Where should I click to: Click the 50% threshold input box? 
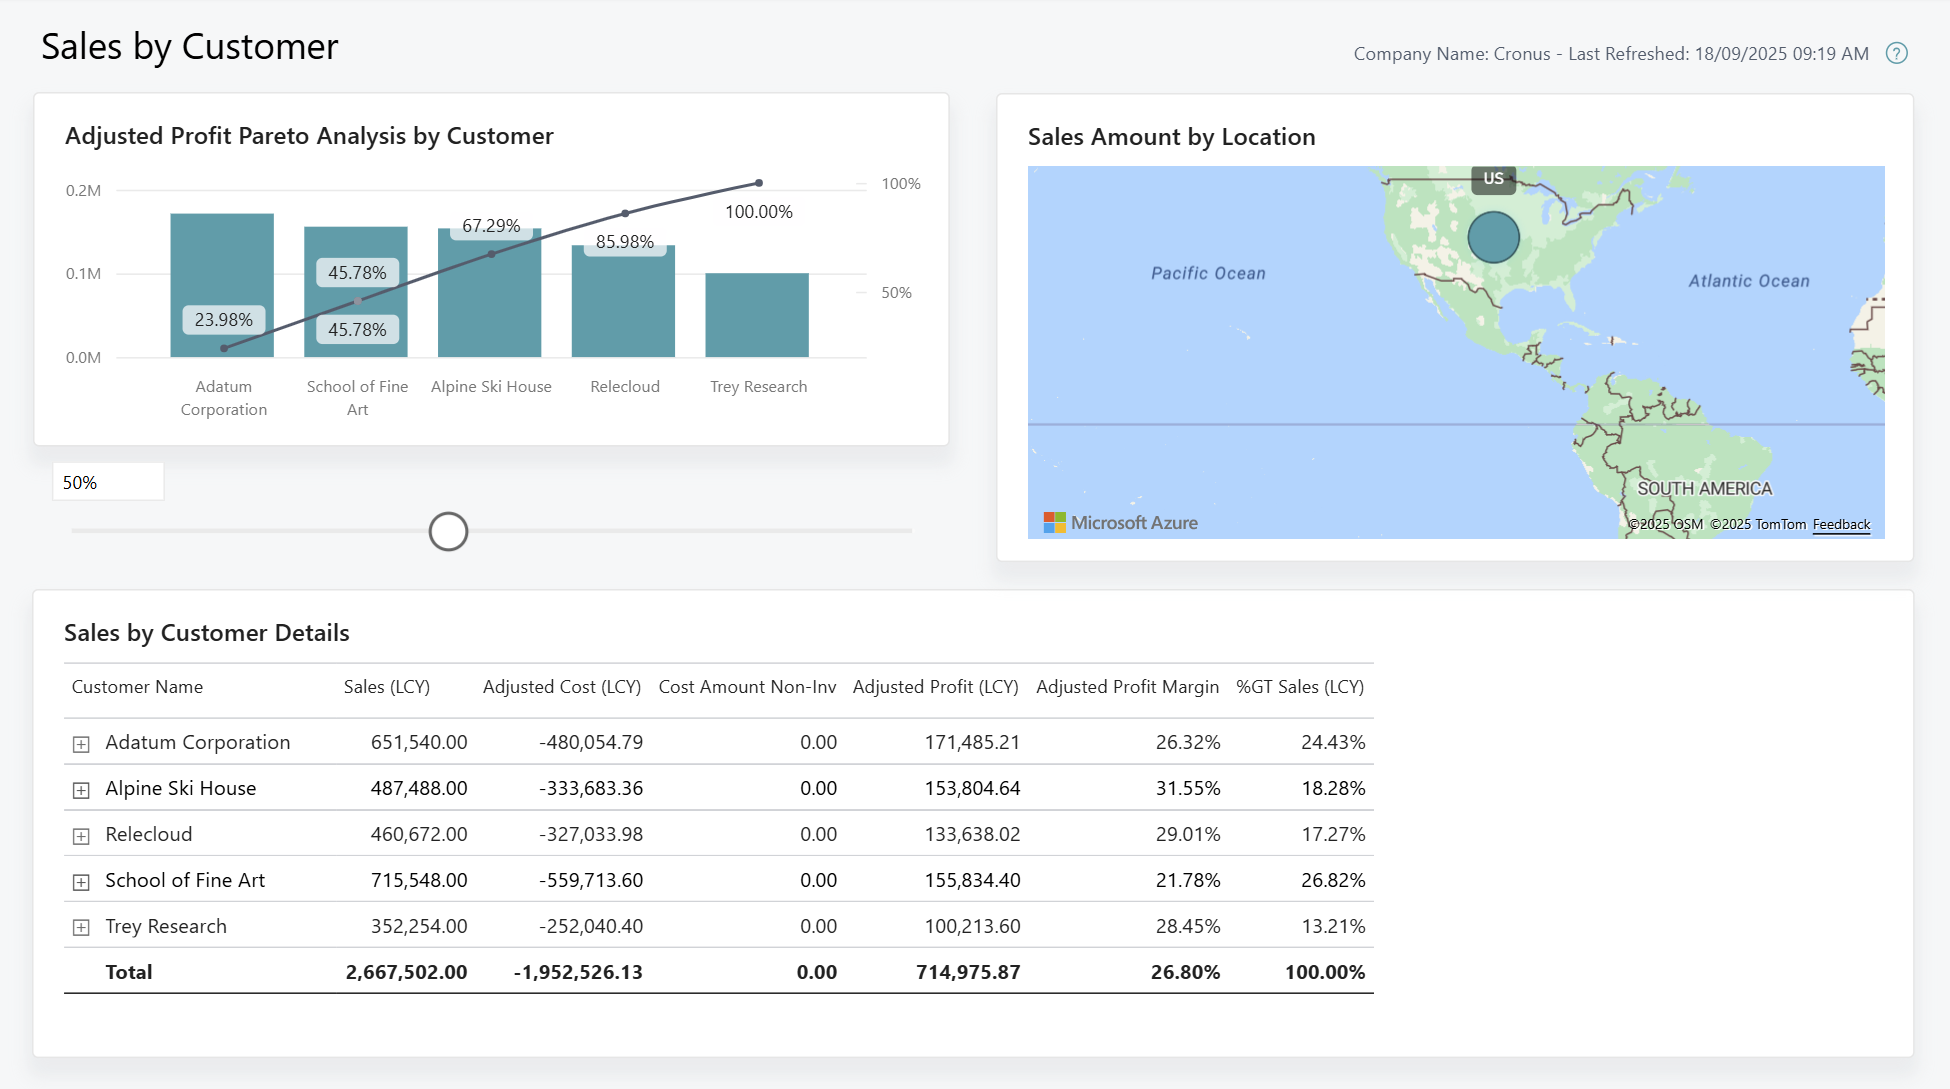point(107,481)
